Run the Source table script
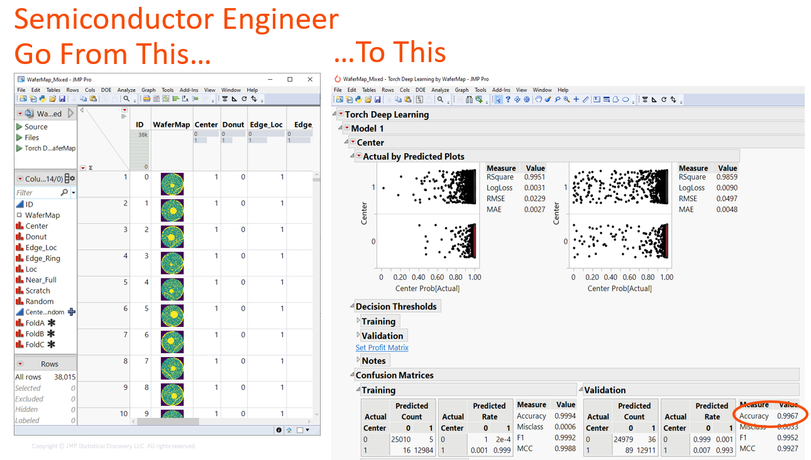 [19, 127]
